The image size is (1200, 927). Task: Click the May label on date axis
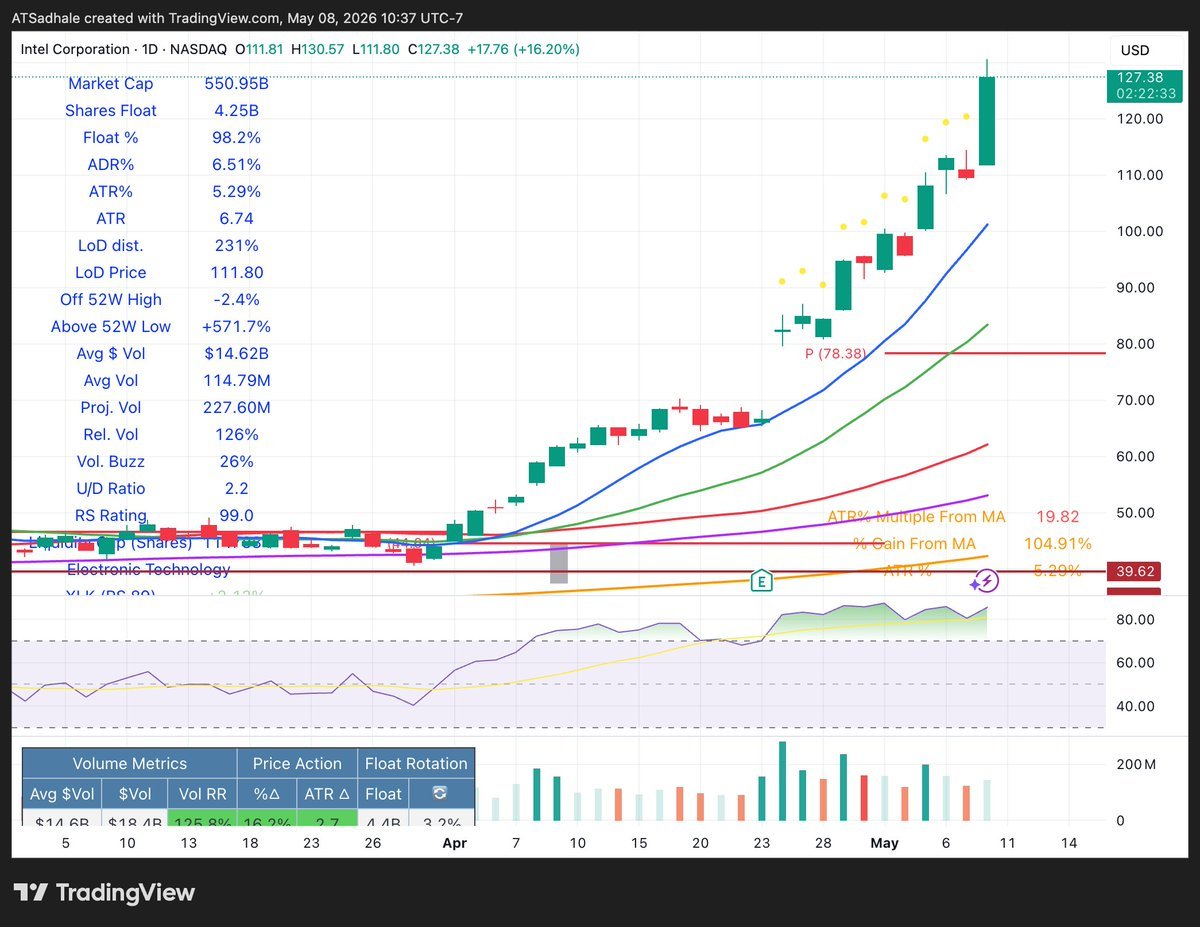pos(885,843)
